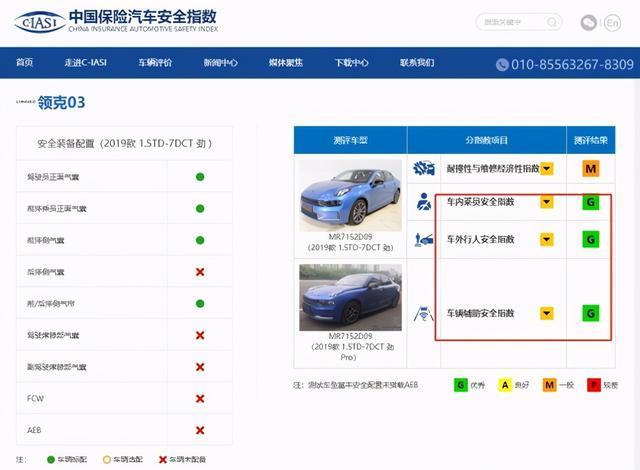Click the red P legend swatch

594,385
